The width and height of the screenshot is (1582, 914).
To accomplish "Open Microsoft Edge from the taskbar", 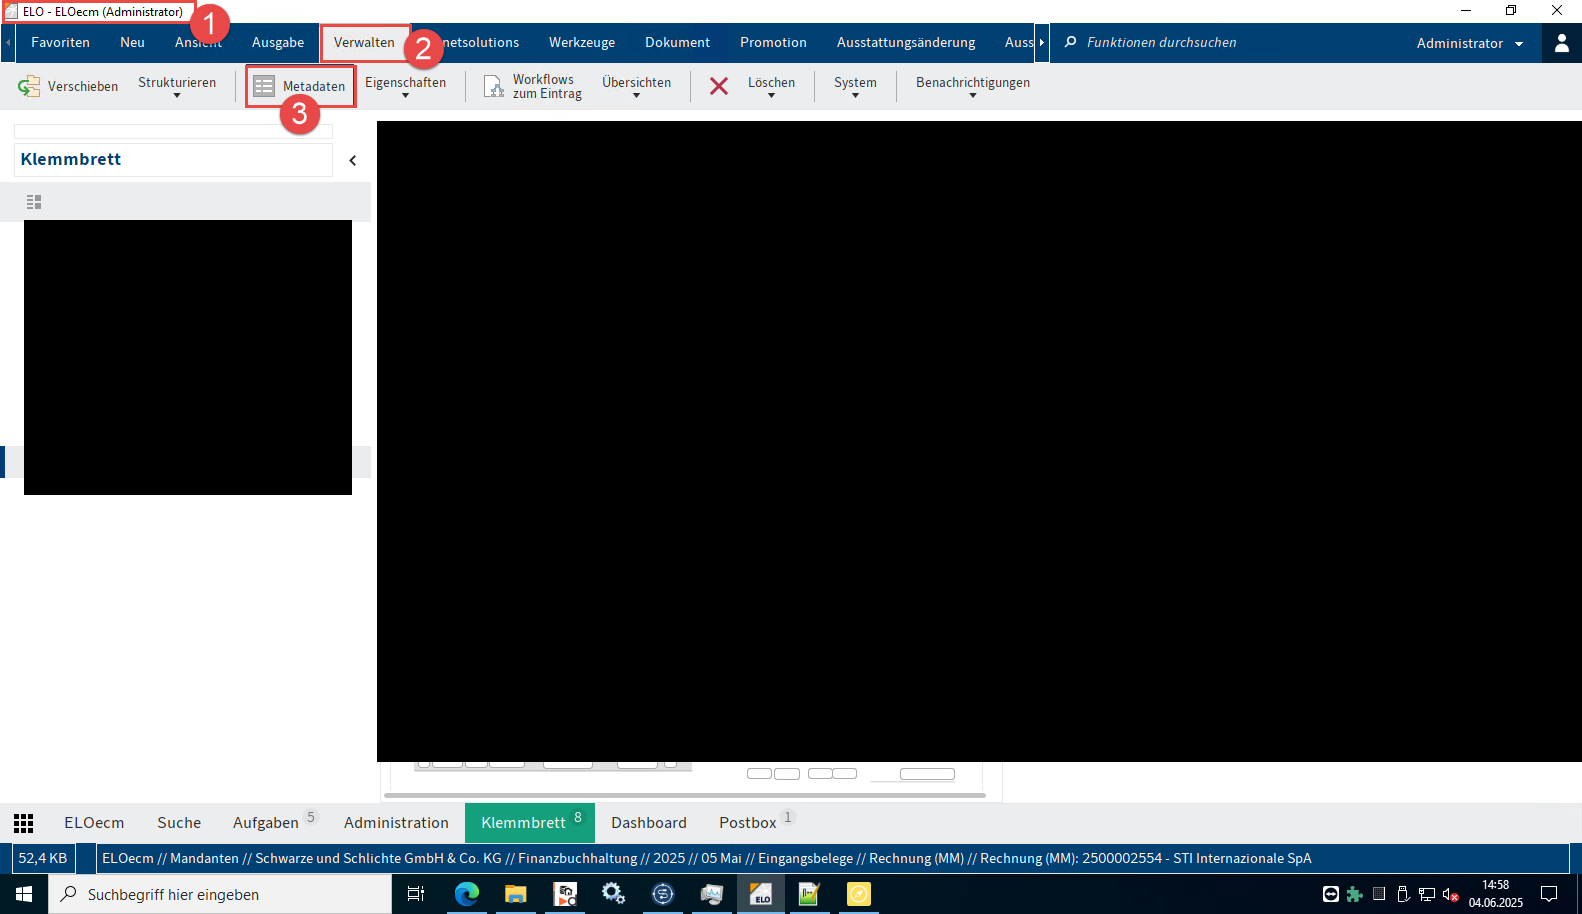I will [467, 894].
